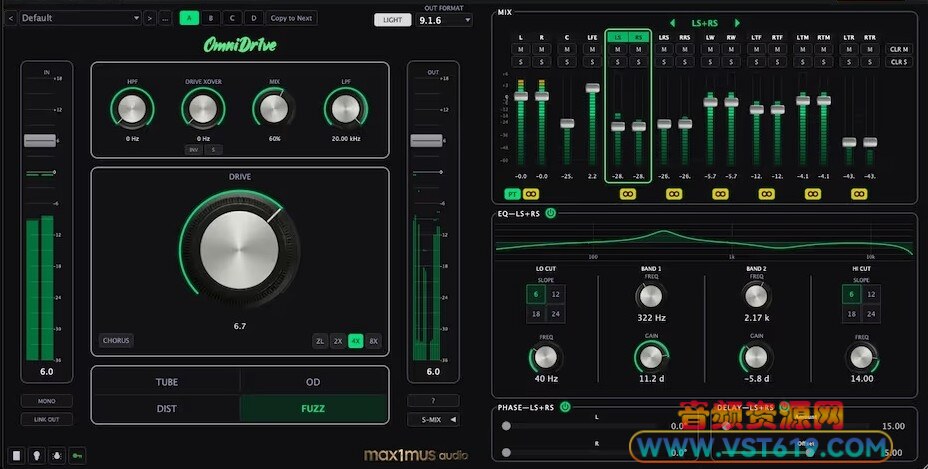The image size is (928, 469).
Task: Click the page icon in bottom-left corner
Action: (17, 455)
